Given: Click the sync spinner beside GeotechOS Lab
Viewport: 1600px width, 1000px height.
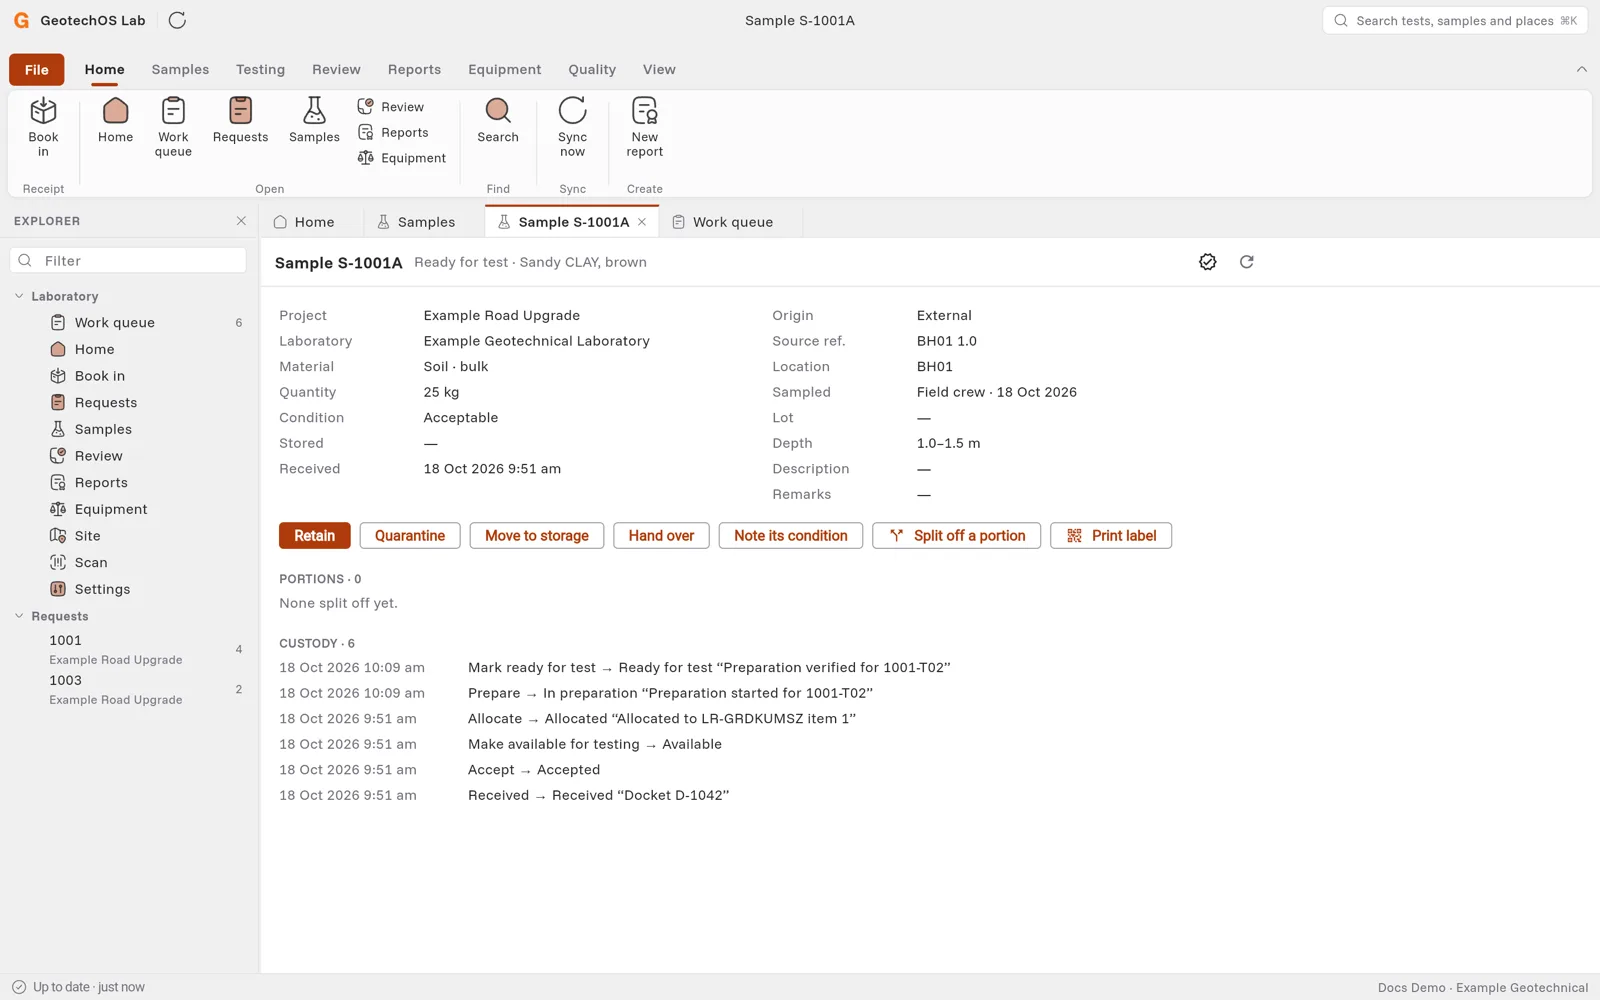Looking at the screenshot, I should click(x=177, y=20).
